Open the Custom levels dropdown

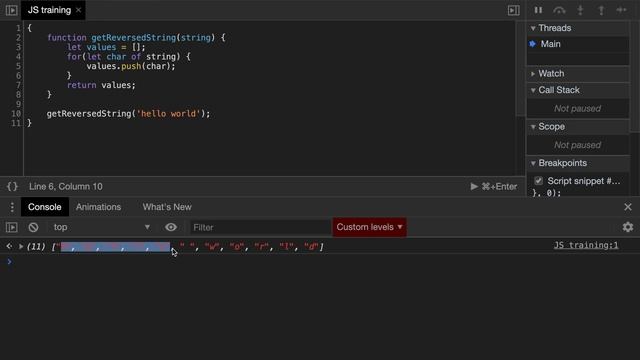click(369, 227)
